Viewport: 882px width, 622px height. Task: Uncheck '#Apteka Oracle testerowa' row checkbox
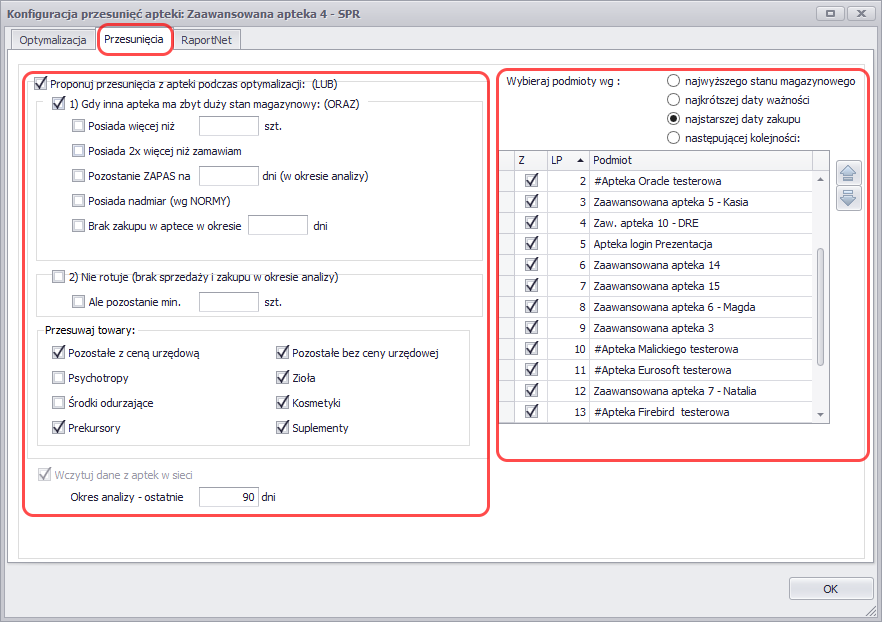pyautogui.click(x=531, y=181)
